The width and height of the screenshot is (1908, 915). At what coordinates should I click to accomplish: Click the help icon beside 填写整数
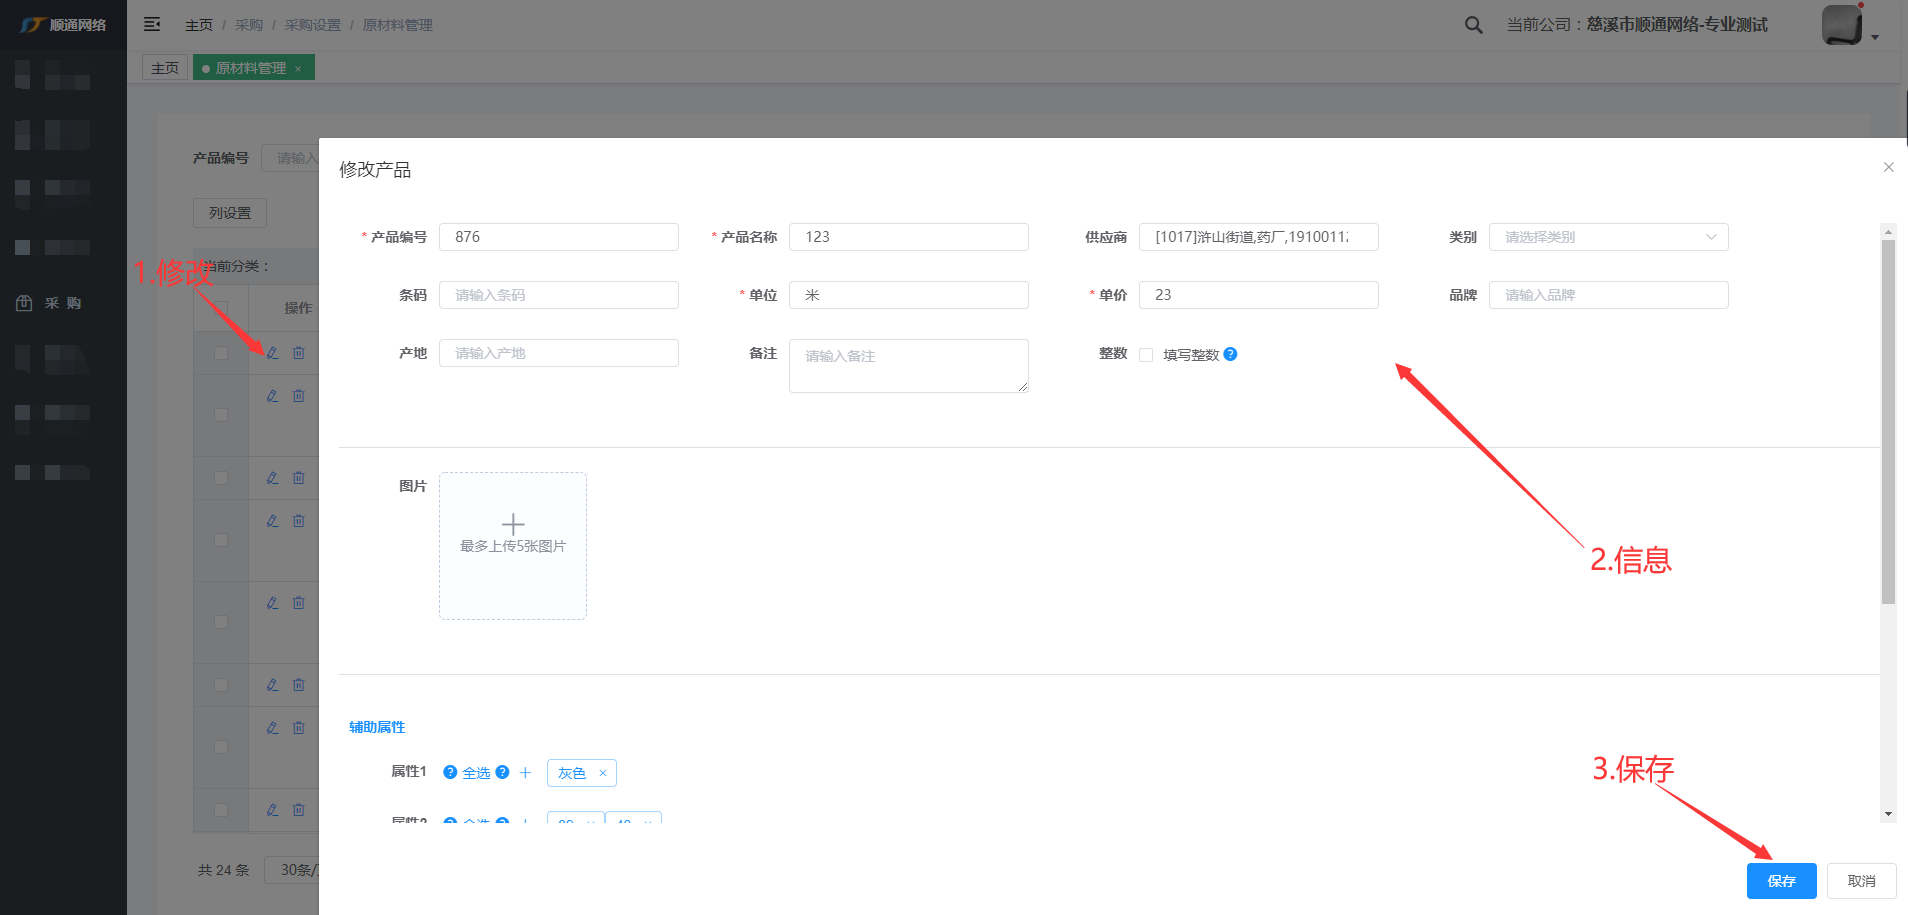click(1230, 354)
